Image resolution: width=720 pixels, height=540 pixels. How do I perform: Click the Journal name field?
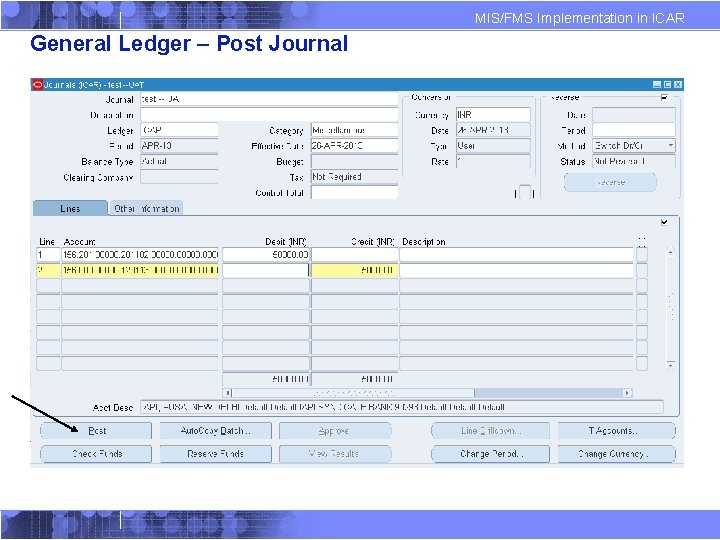pyautogui.click(x=269, y=99)
